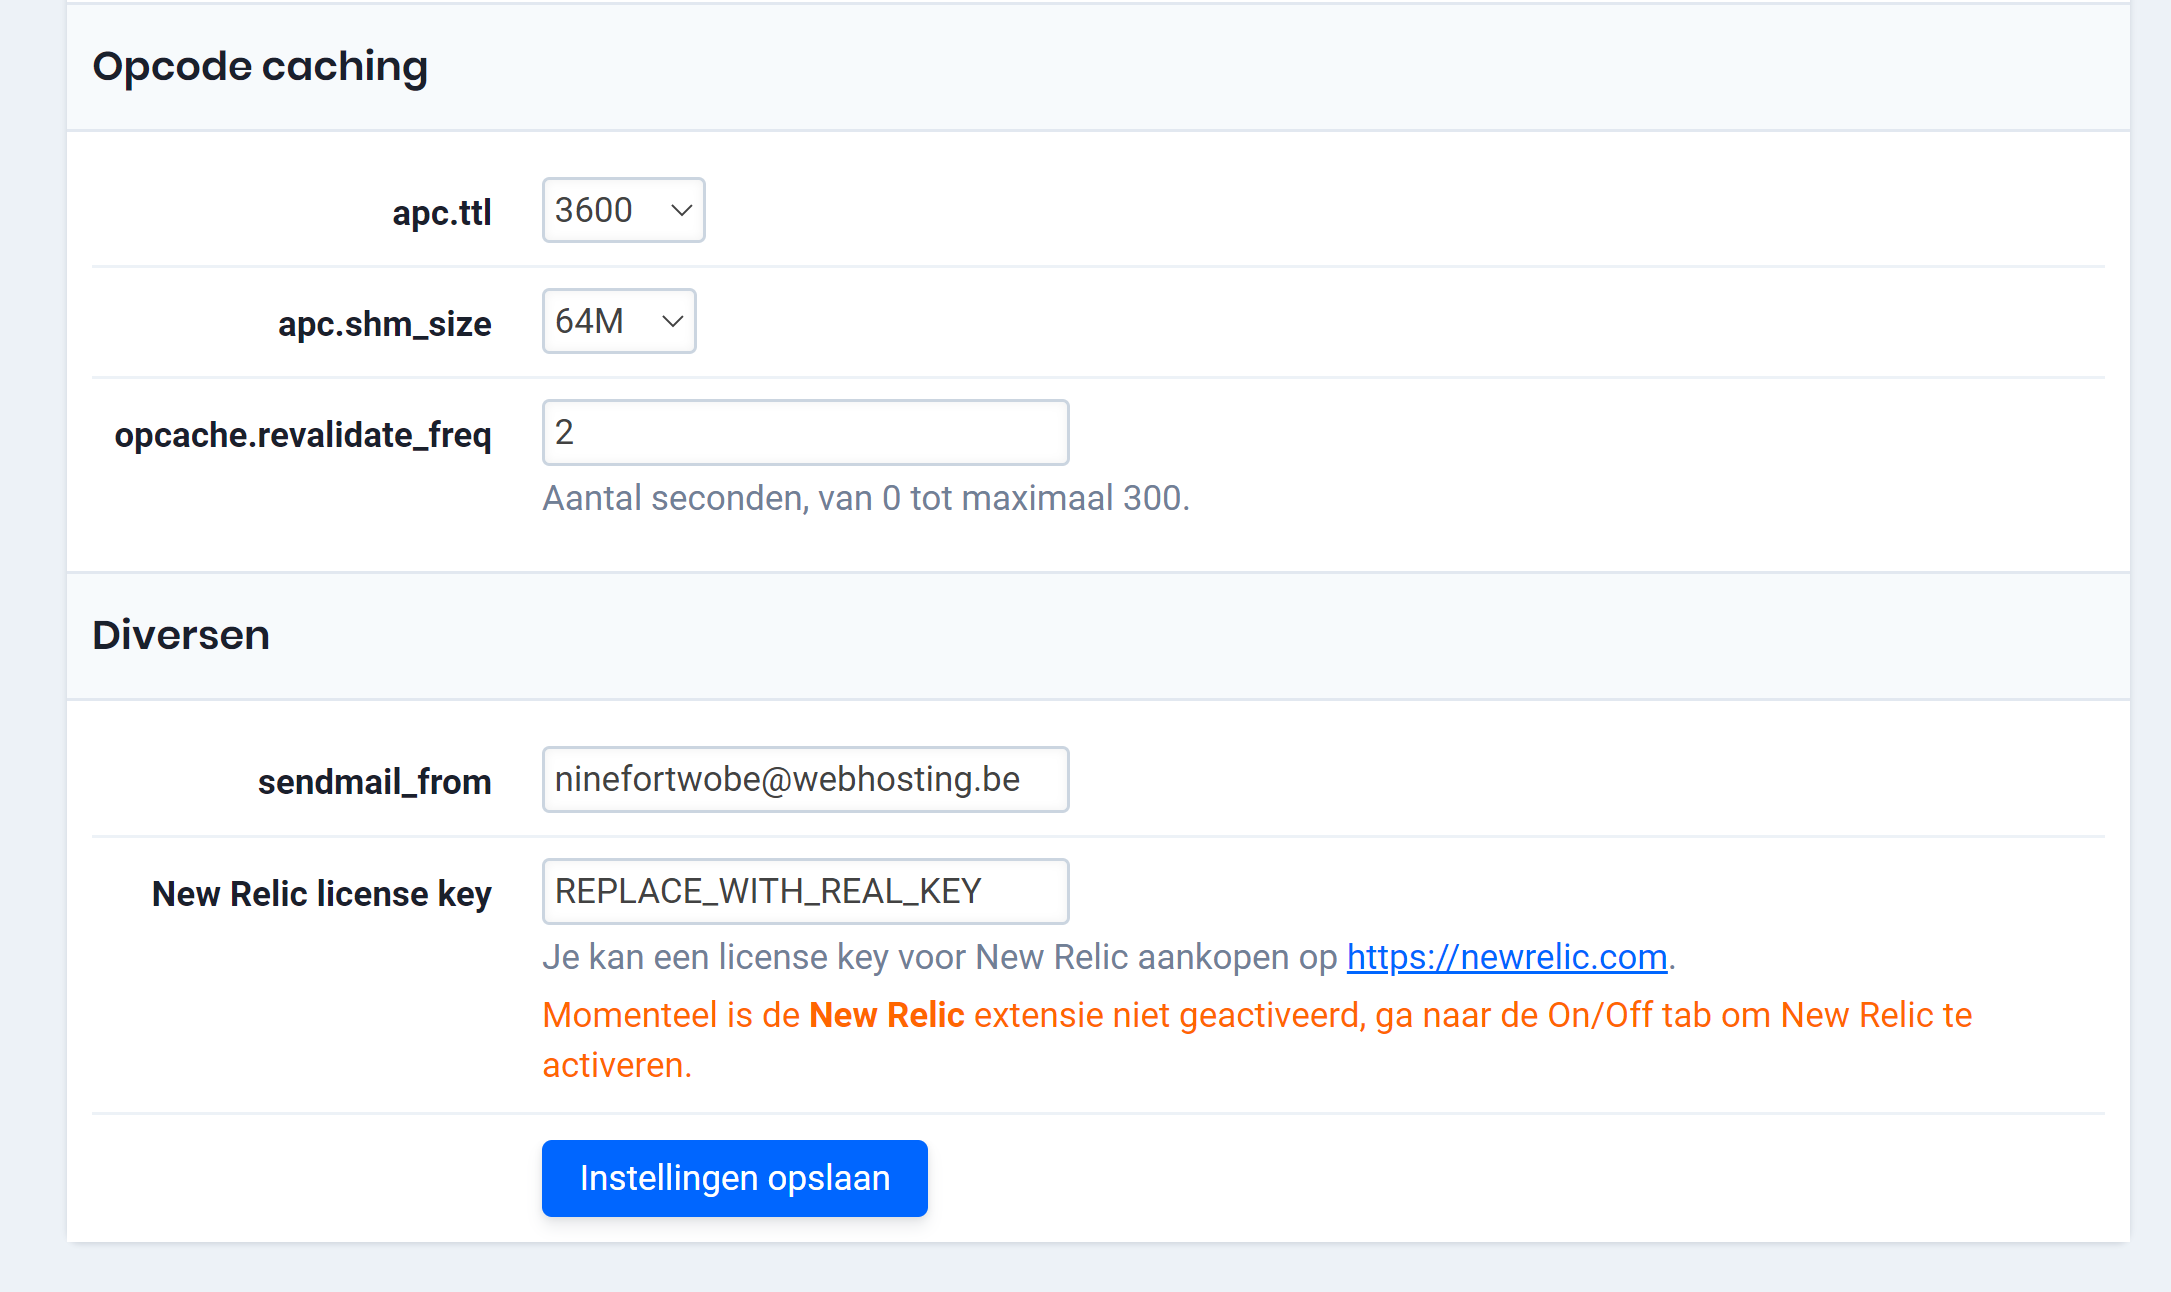Expand the apc.shm_size 64M select box
The image size is (2171, 1292).
point(618,321)
